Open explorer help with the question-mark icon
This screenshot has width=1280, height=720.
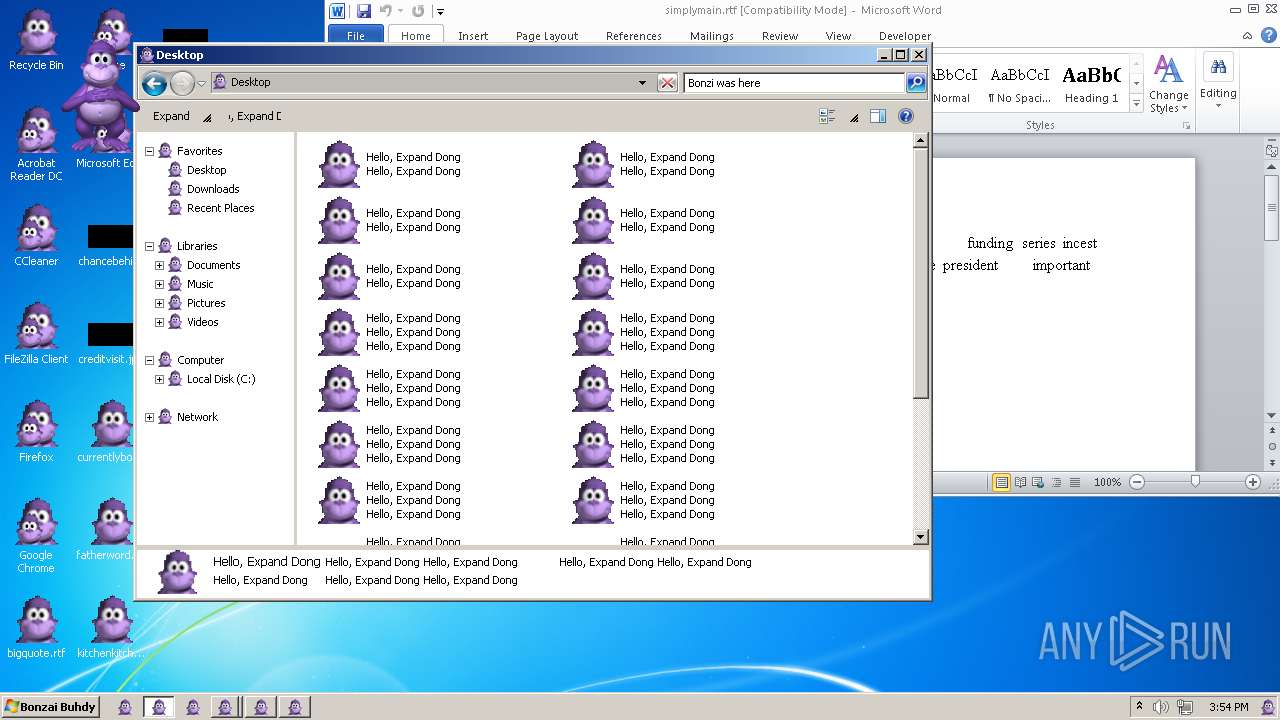906,116
